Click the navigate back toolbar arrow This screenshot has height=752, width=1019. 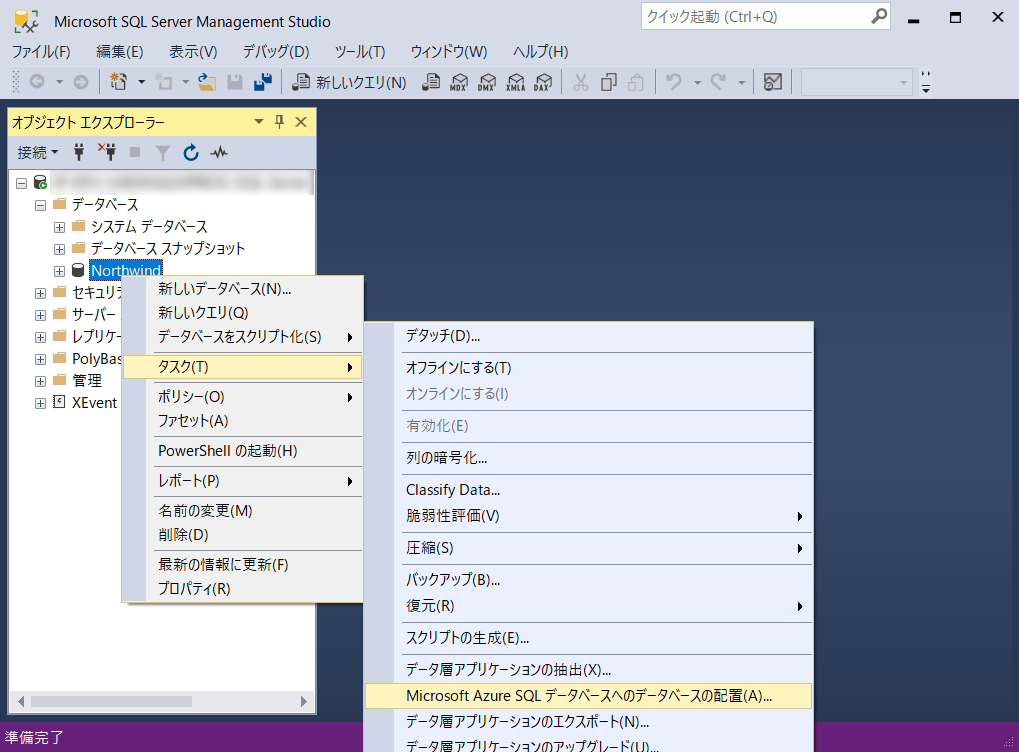click(x=37, y=82)
